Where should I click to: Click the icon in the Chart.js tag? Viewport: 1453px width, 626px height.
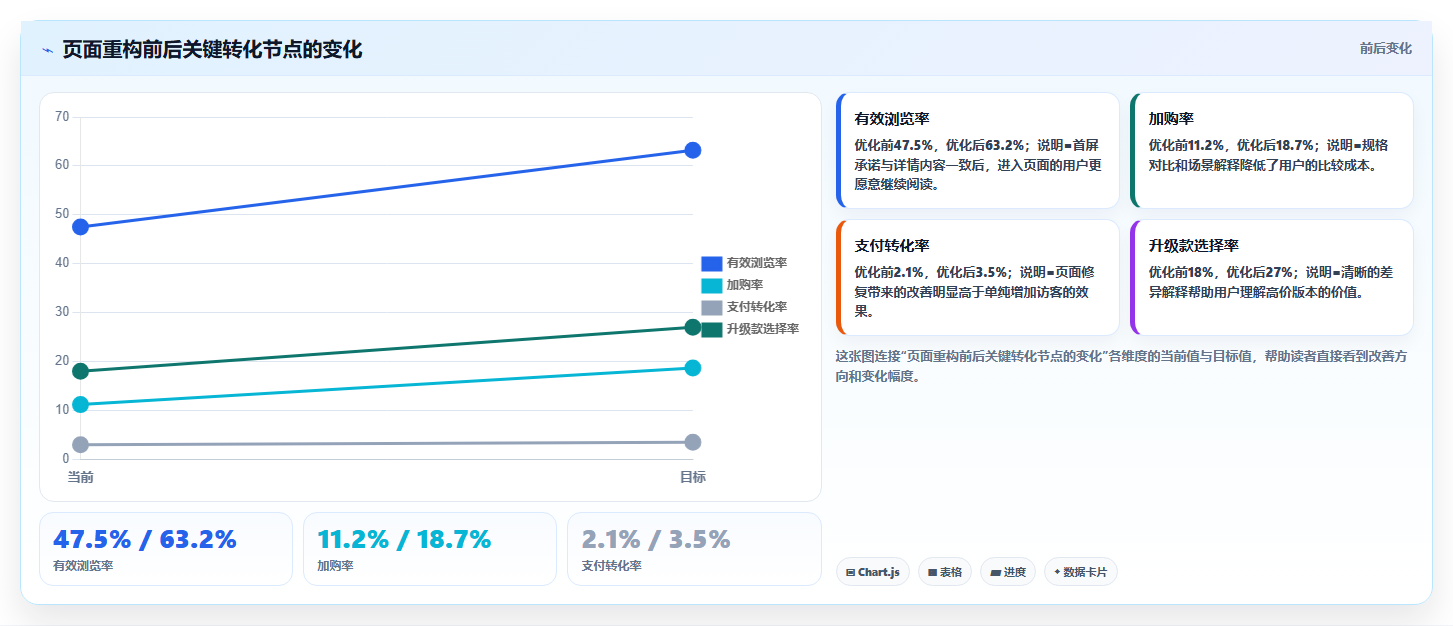850,573
